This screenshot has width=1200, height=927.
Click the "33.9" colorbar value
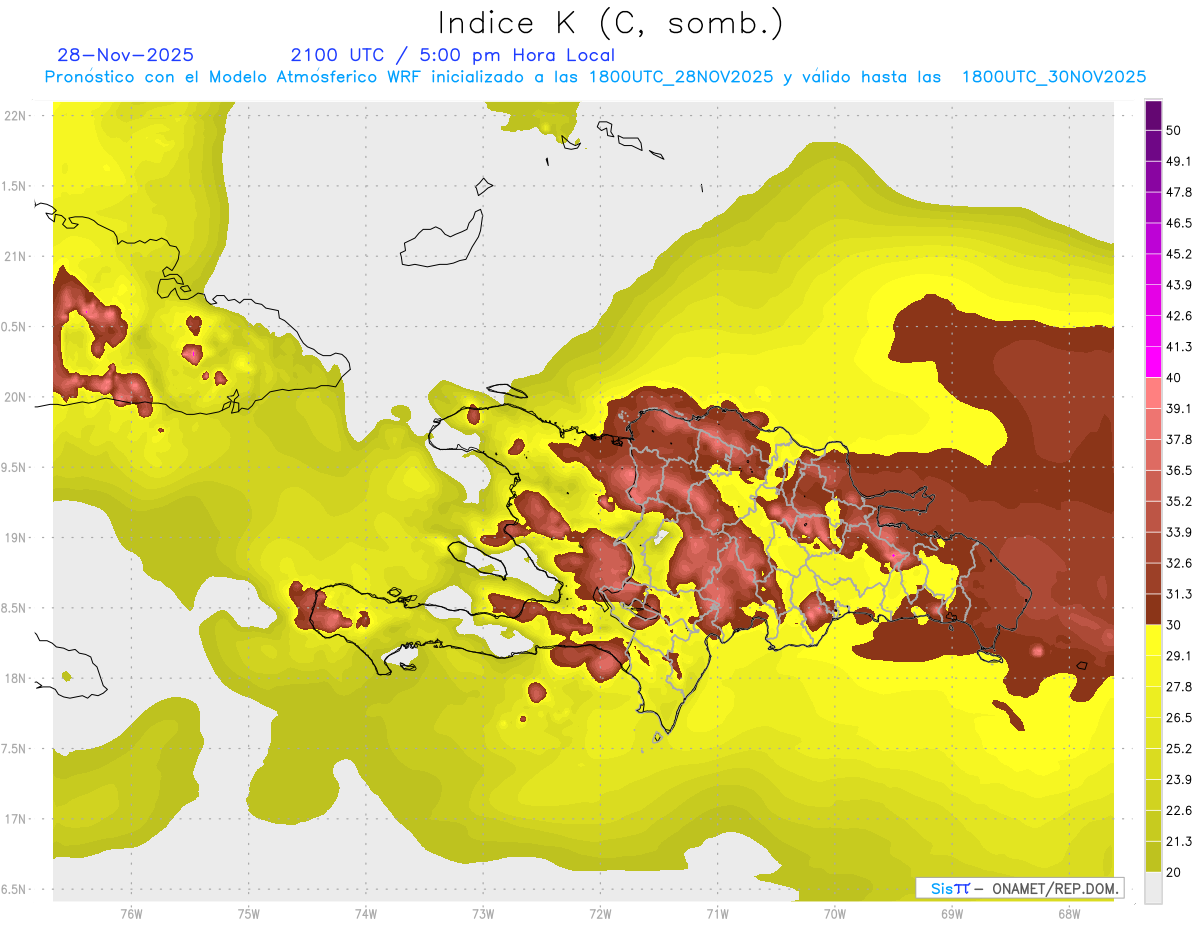[1179, 532]
